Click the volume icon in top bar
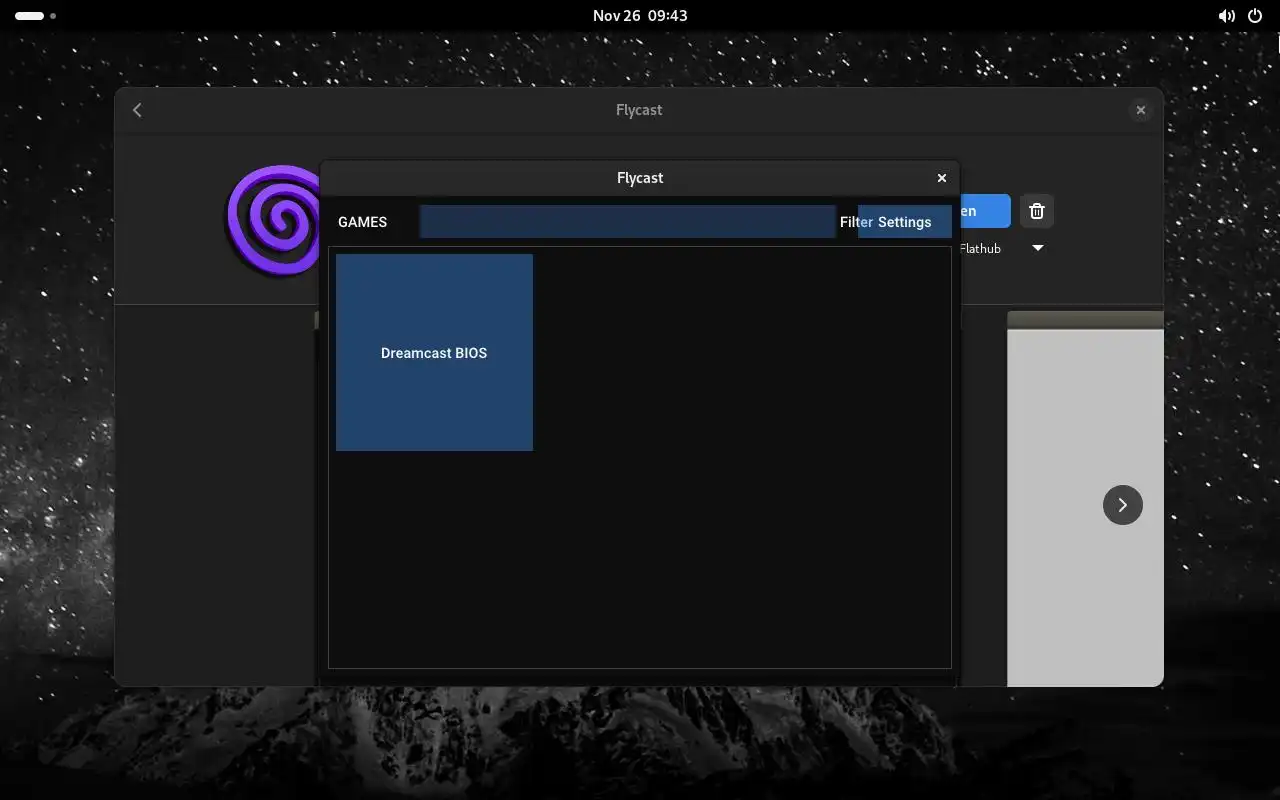 1226,16
